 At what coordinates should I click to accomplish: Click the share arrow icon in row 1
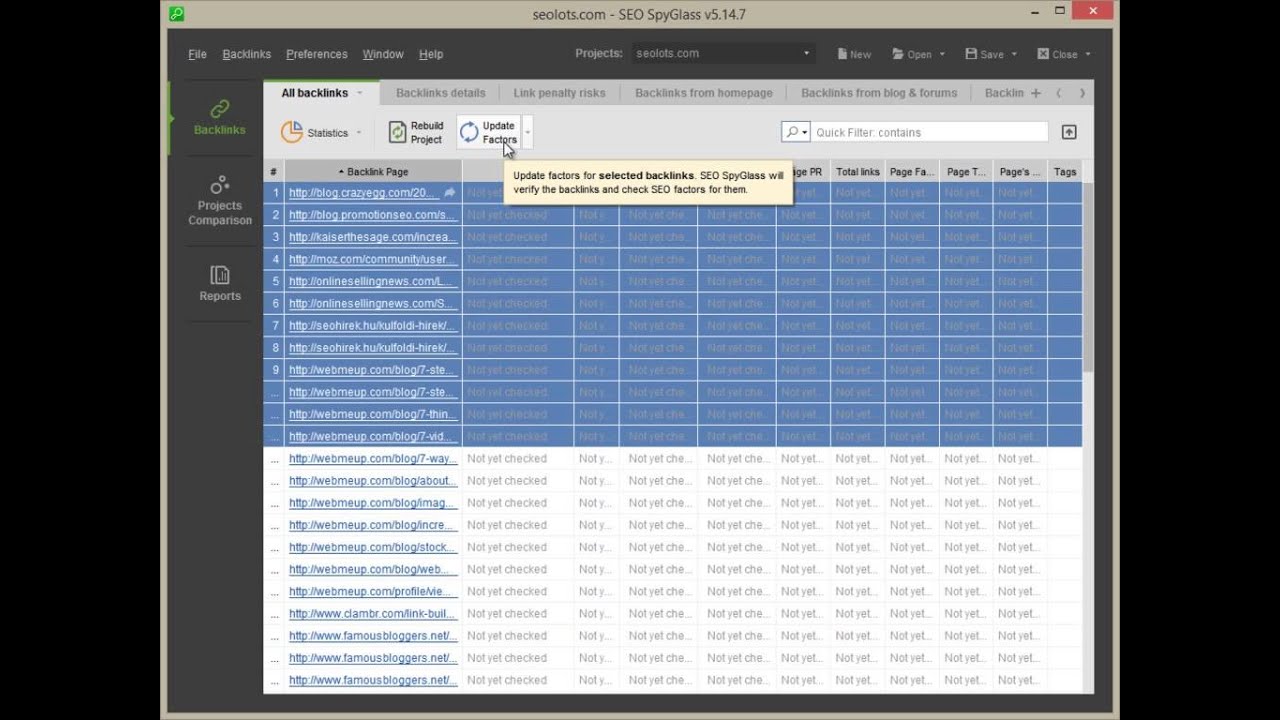click(449, 193)
